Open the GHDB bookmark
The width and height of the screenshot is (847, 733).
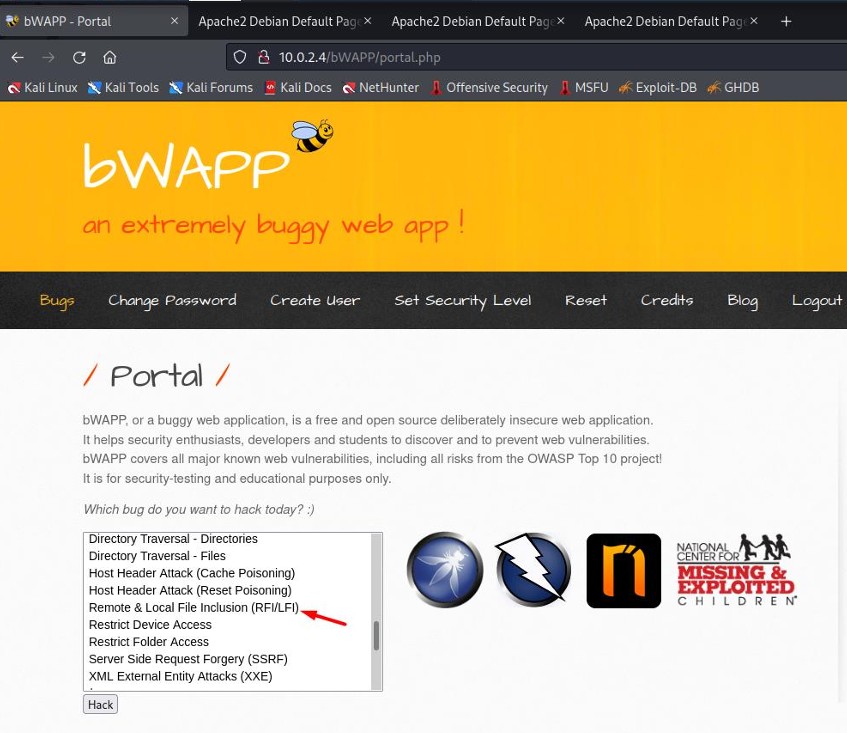pos(733,88)
